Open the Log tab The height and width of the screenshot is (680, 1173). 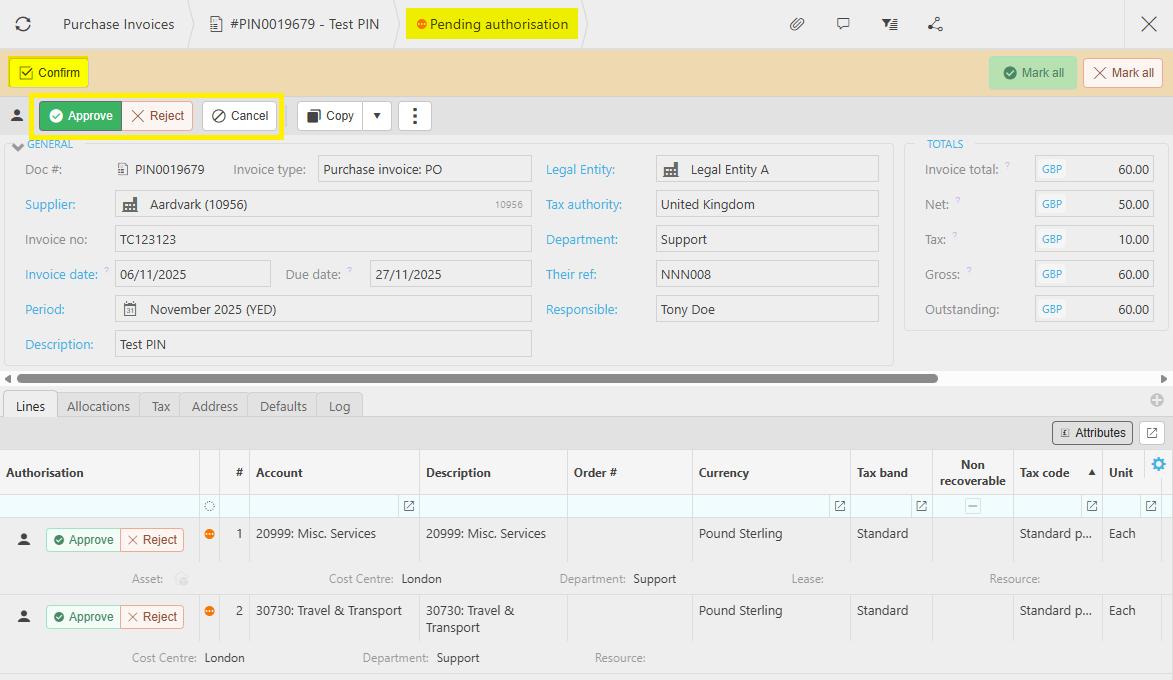[339, 406]
